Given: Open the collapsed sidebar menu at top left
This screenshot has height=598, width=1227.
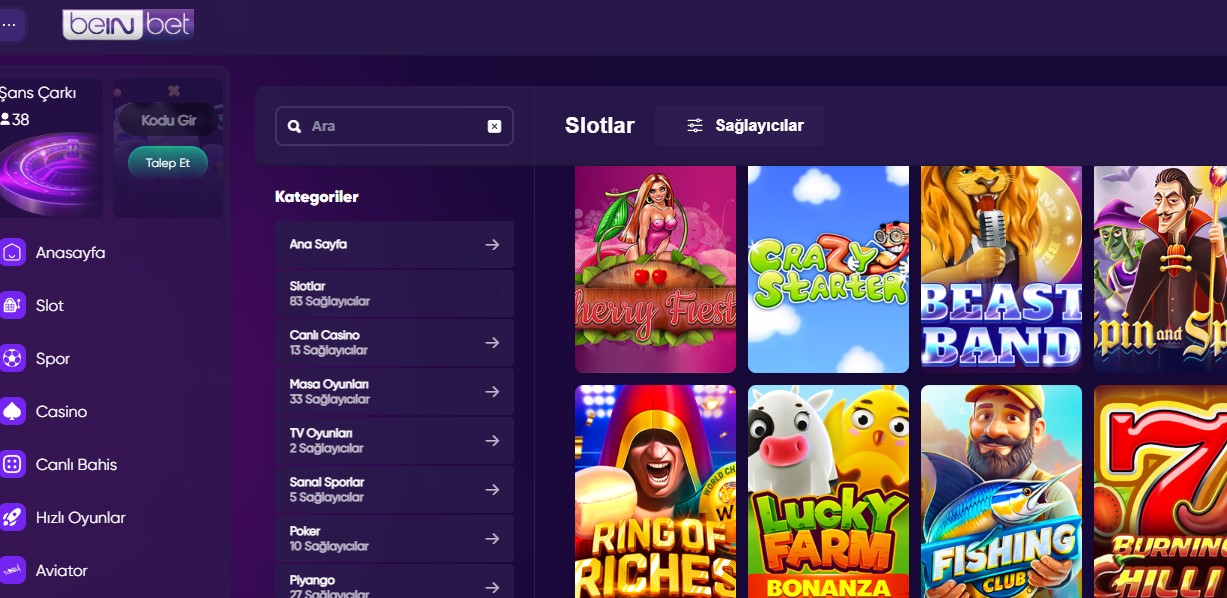Looking at the screenshot, I should coord(11,23).
